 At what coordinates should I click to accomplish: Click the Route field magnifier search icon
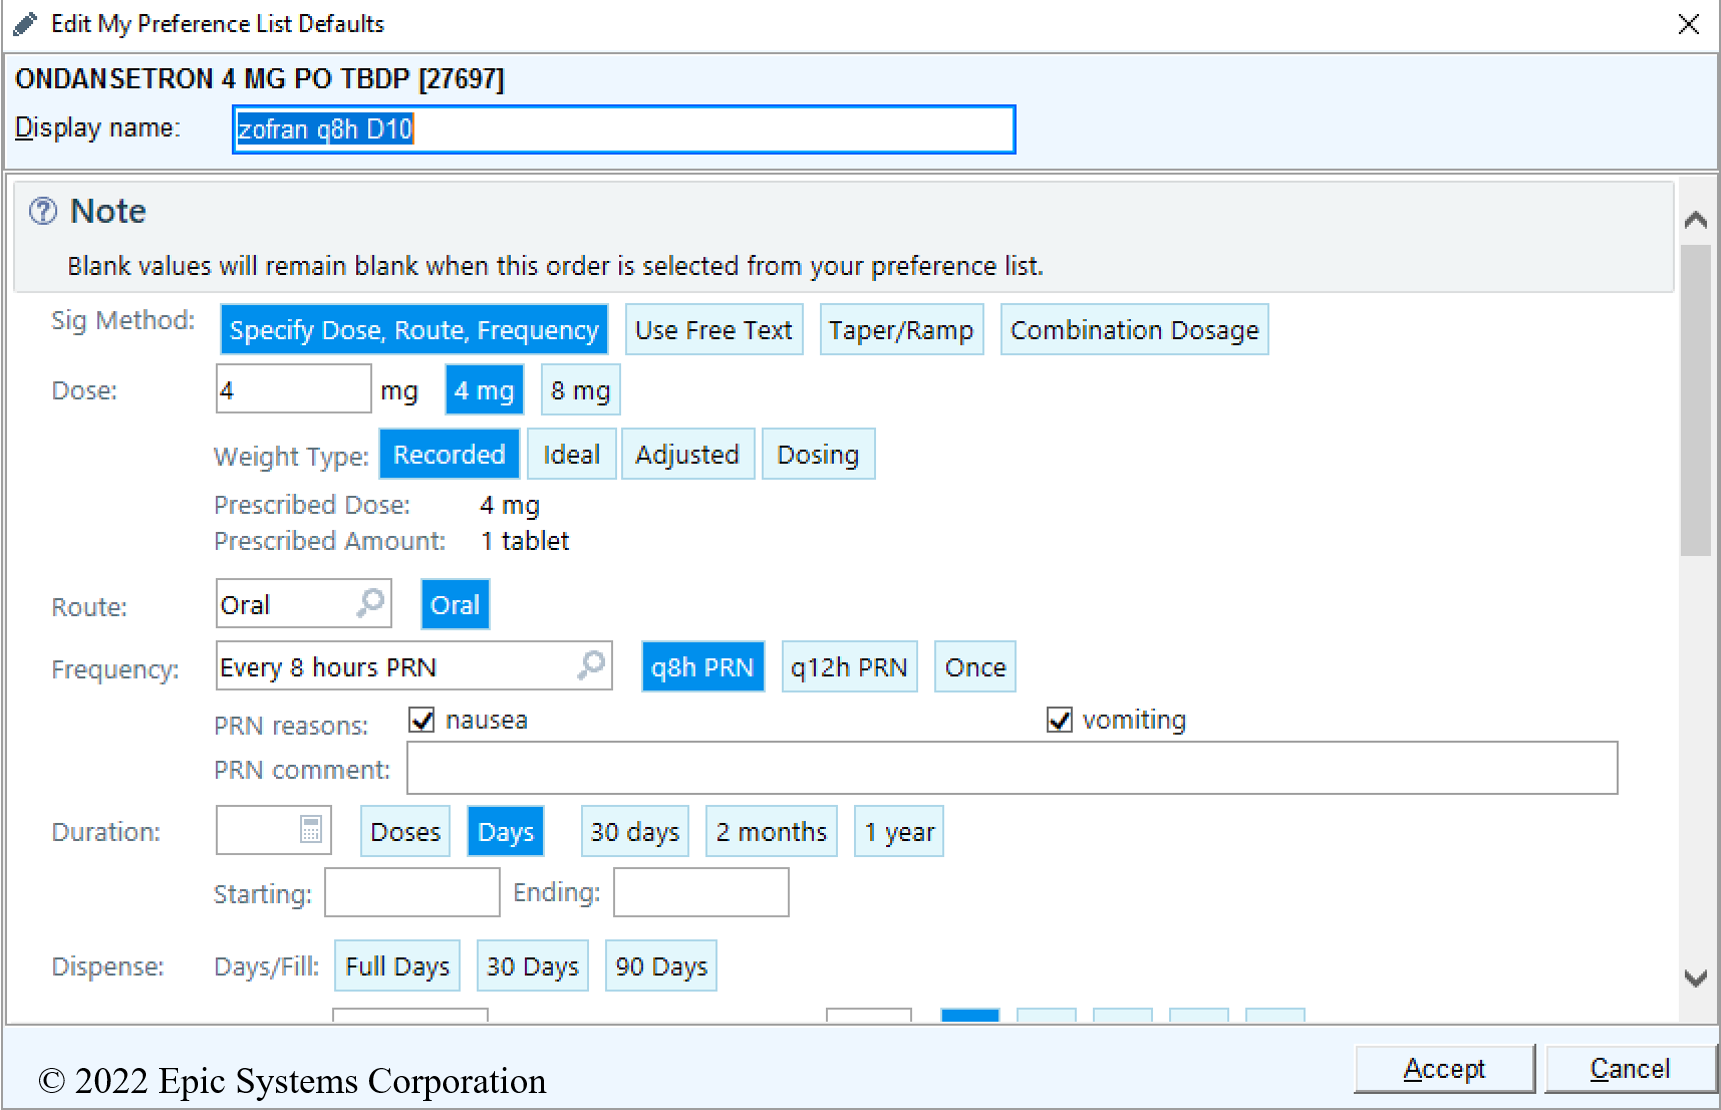pyautogui.click(x=371, y=603)
